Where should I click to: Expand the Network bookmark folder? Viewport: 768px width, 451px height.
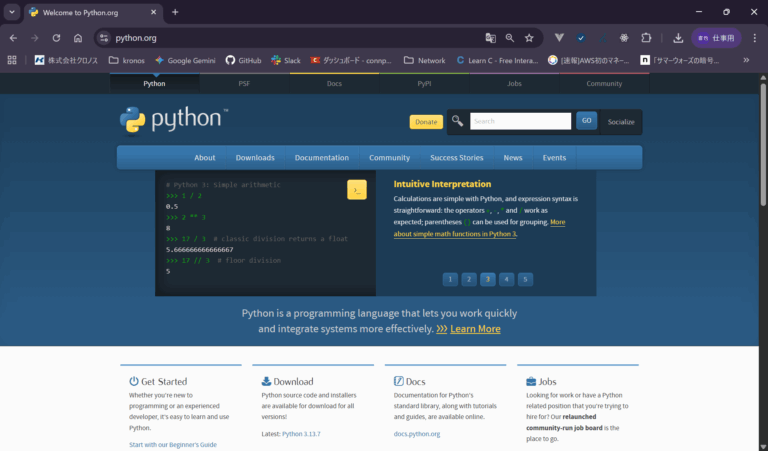tap(425, 60)
